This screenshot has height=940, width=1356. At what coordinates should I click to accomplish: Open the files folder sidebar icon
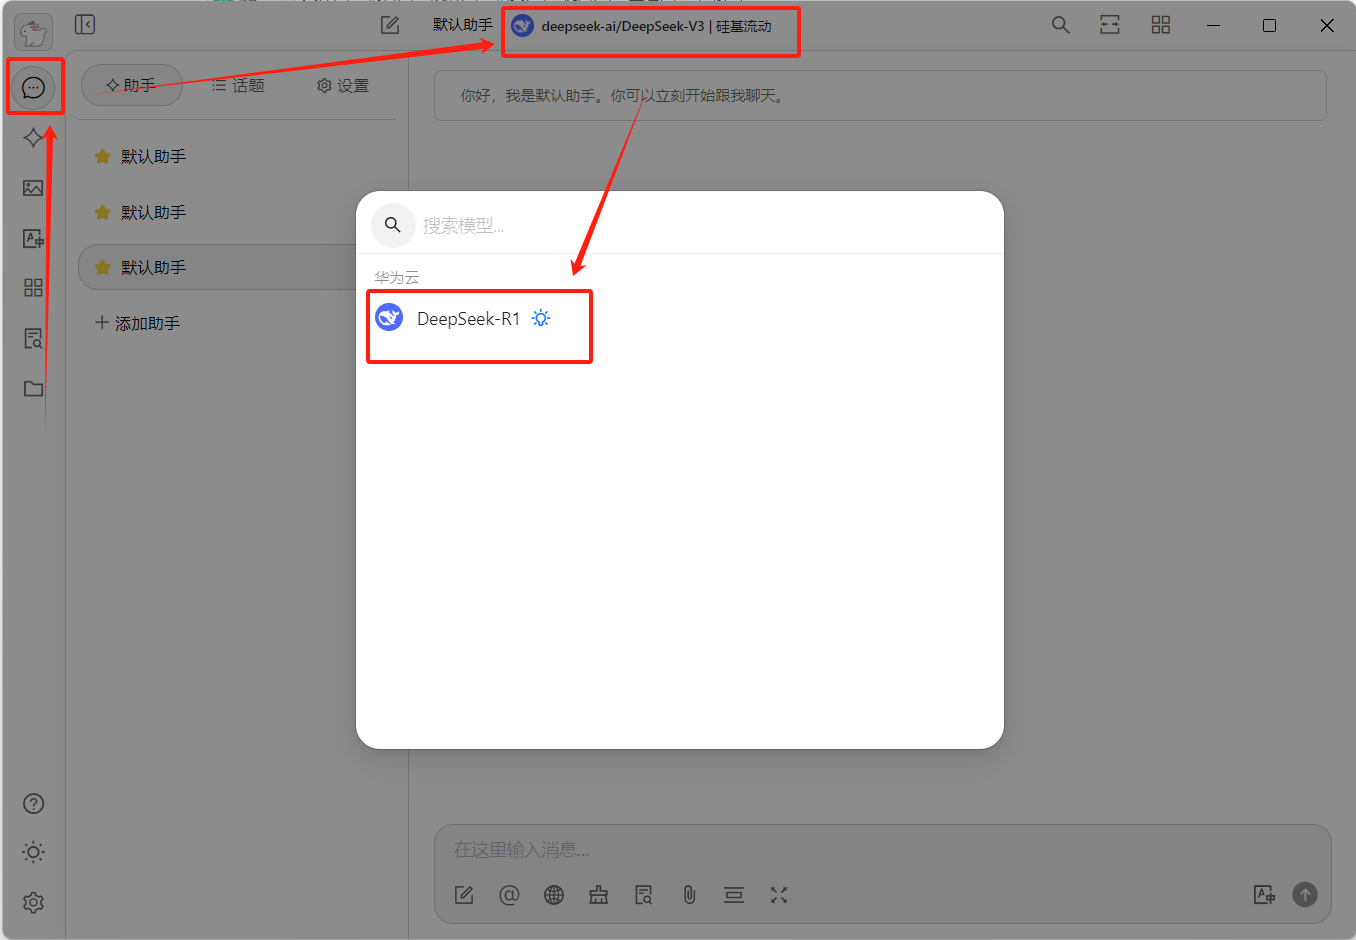click(x=33, y=388)
